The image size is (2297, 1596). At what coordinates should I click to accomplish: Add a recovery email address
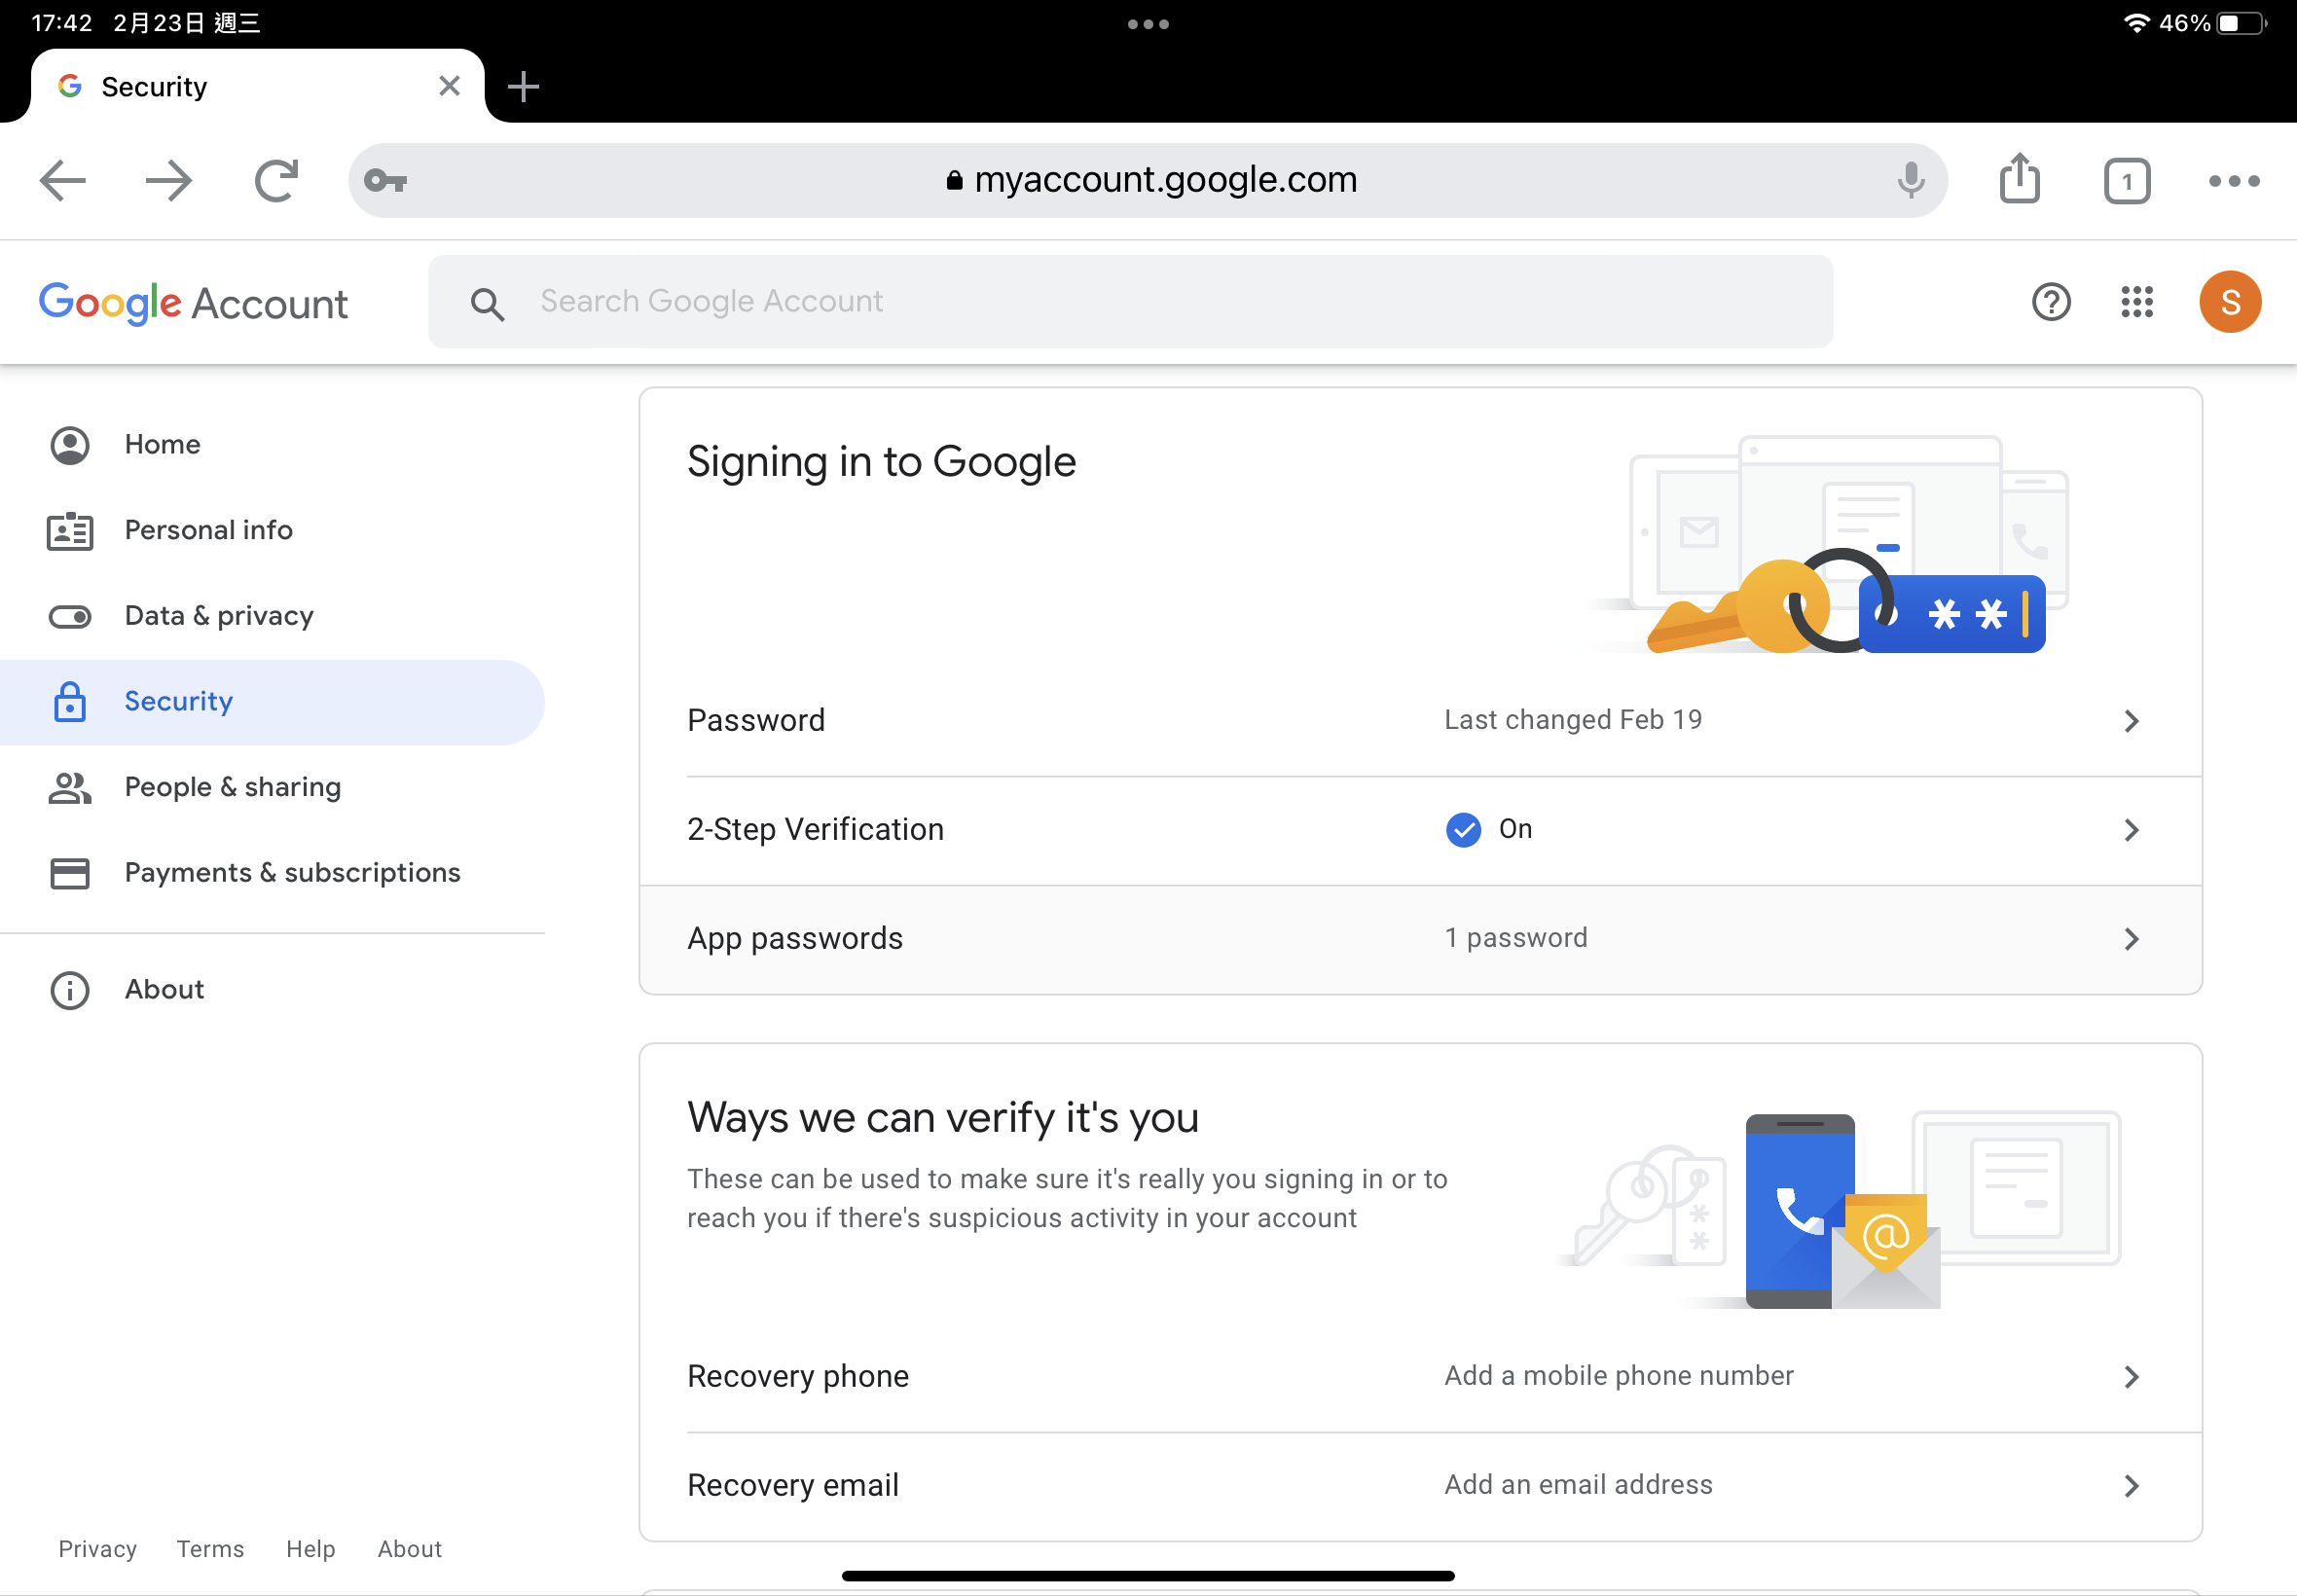point(1577,1485)
